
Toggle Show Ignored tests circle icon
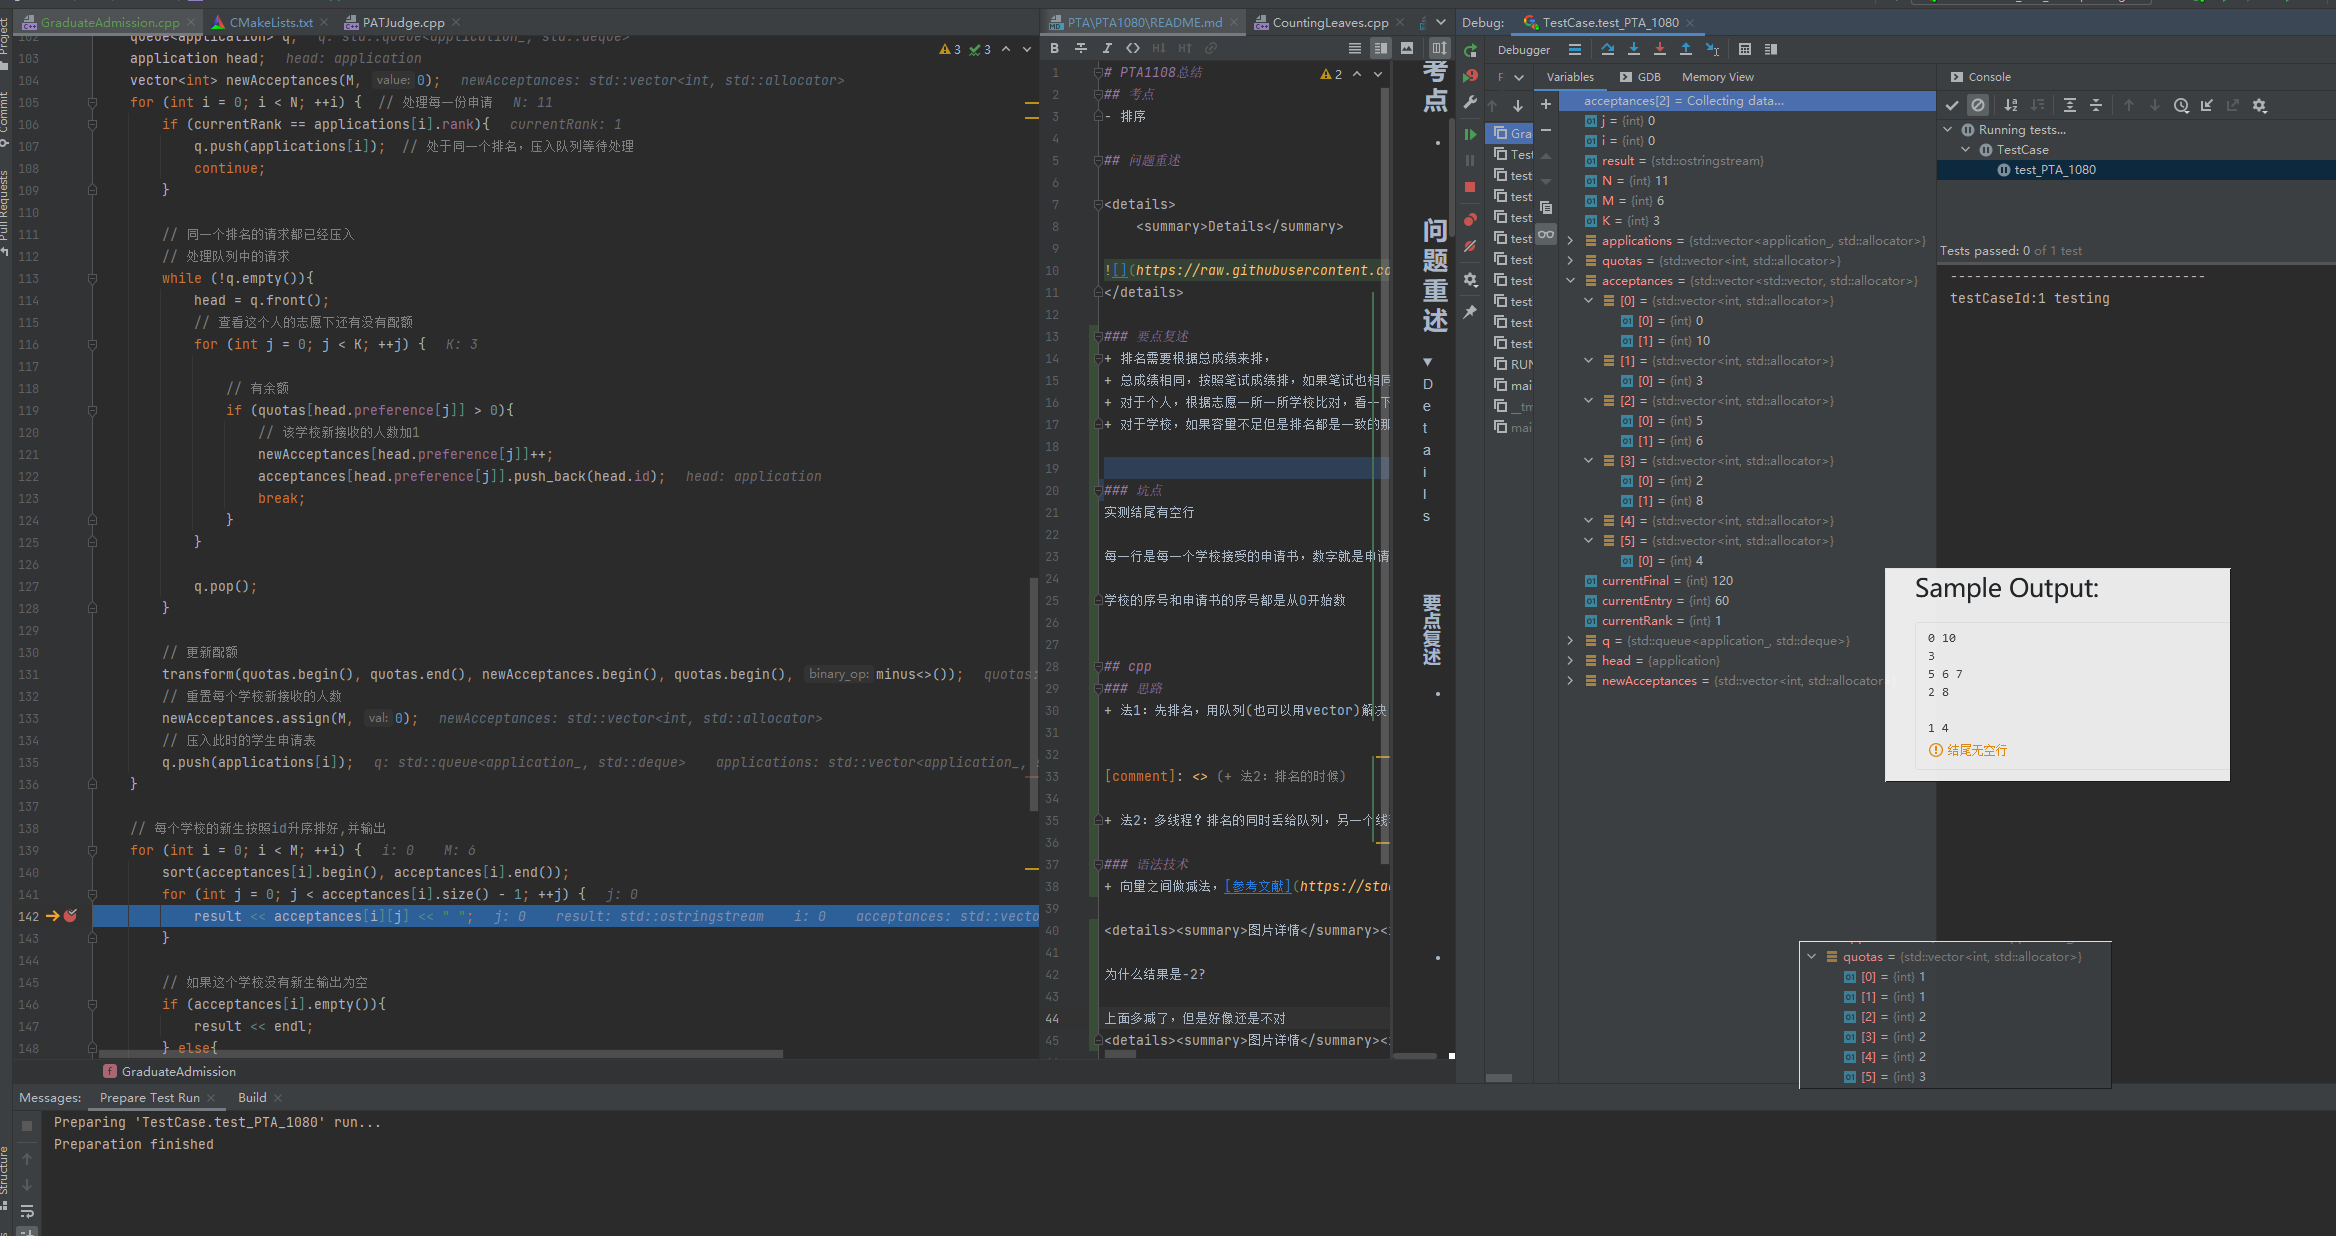[x=1977, y=105]
